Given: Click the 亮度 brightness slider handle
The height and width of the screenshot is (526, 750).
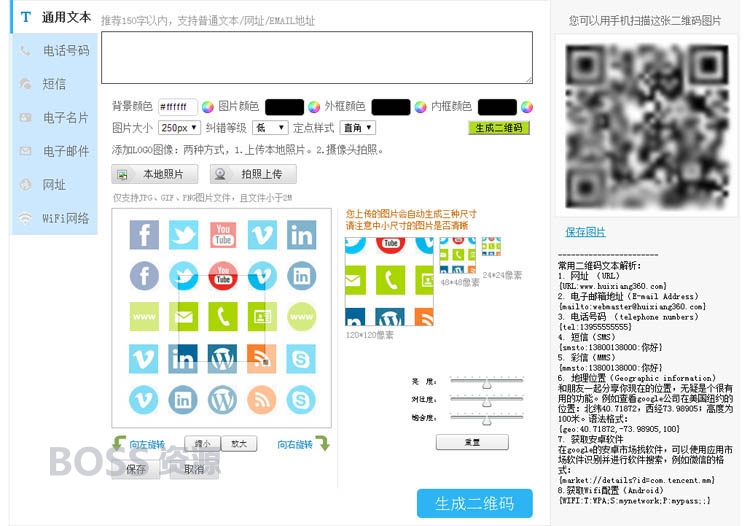Looking at the screenshot, I should (x=487, y=384).
